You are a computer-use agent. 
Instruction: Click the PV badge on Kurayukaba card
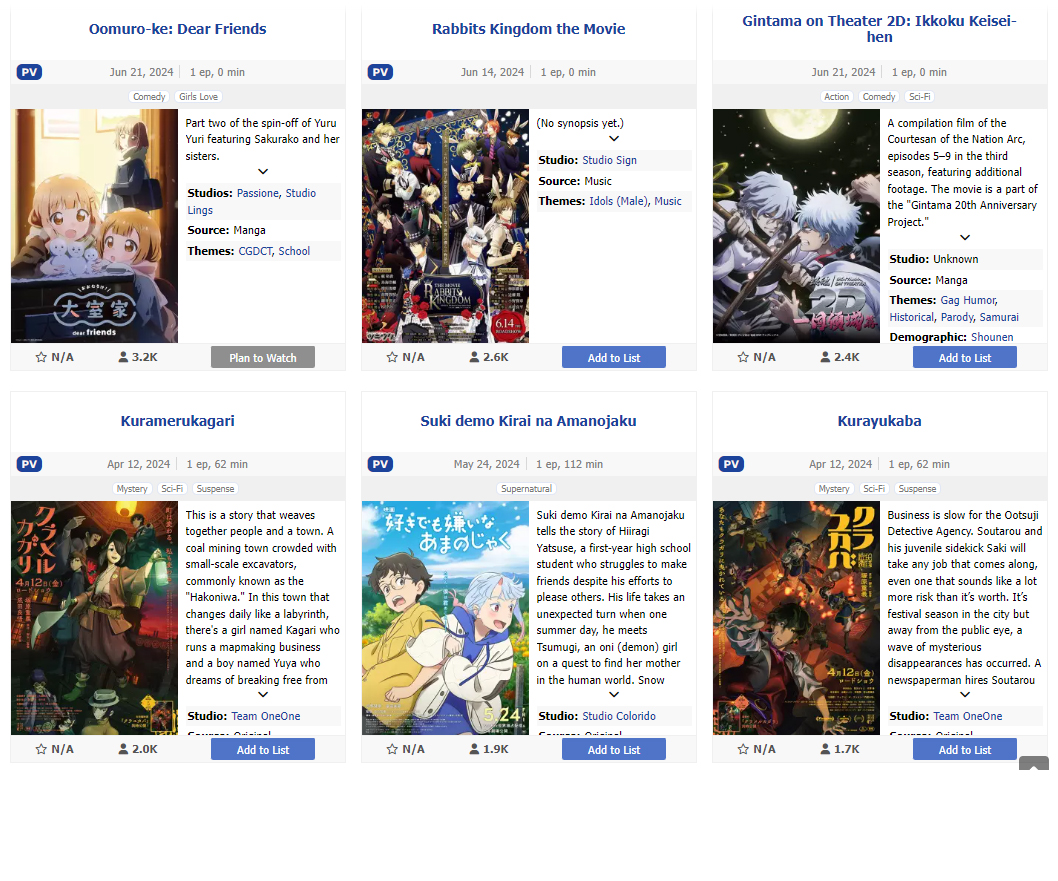pos(731,464)
